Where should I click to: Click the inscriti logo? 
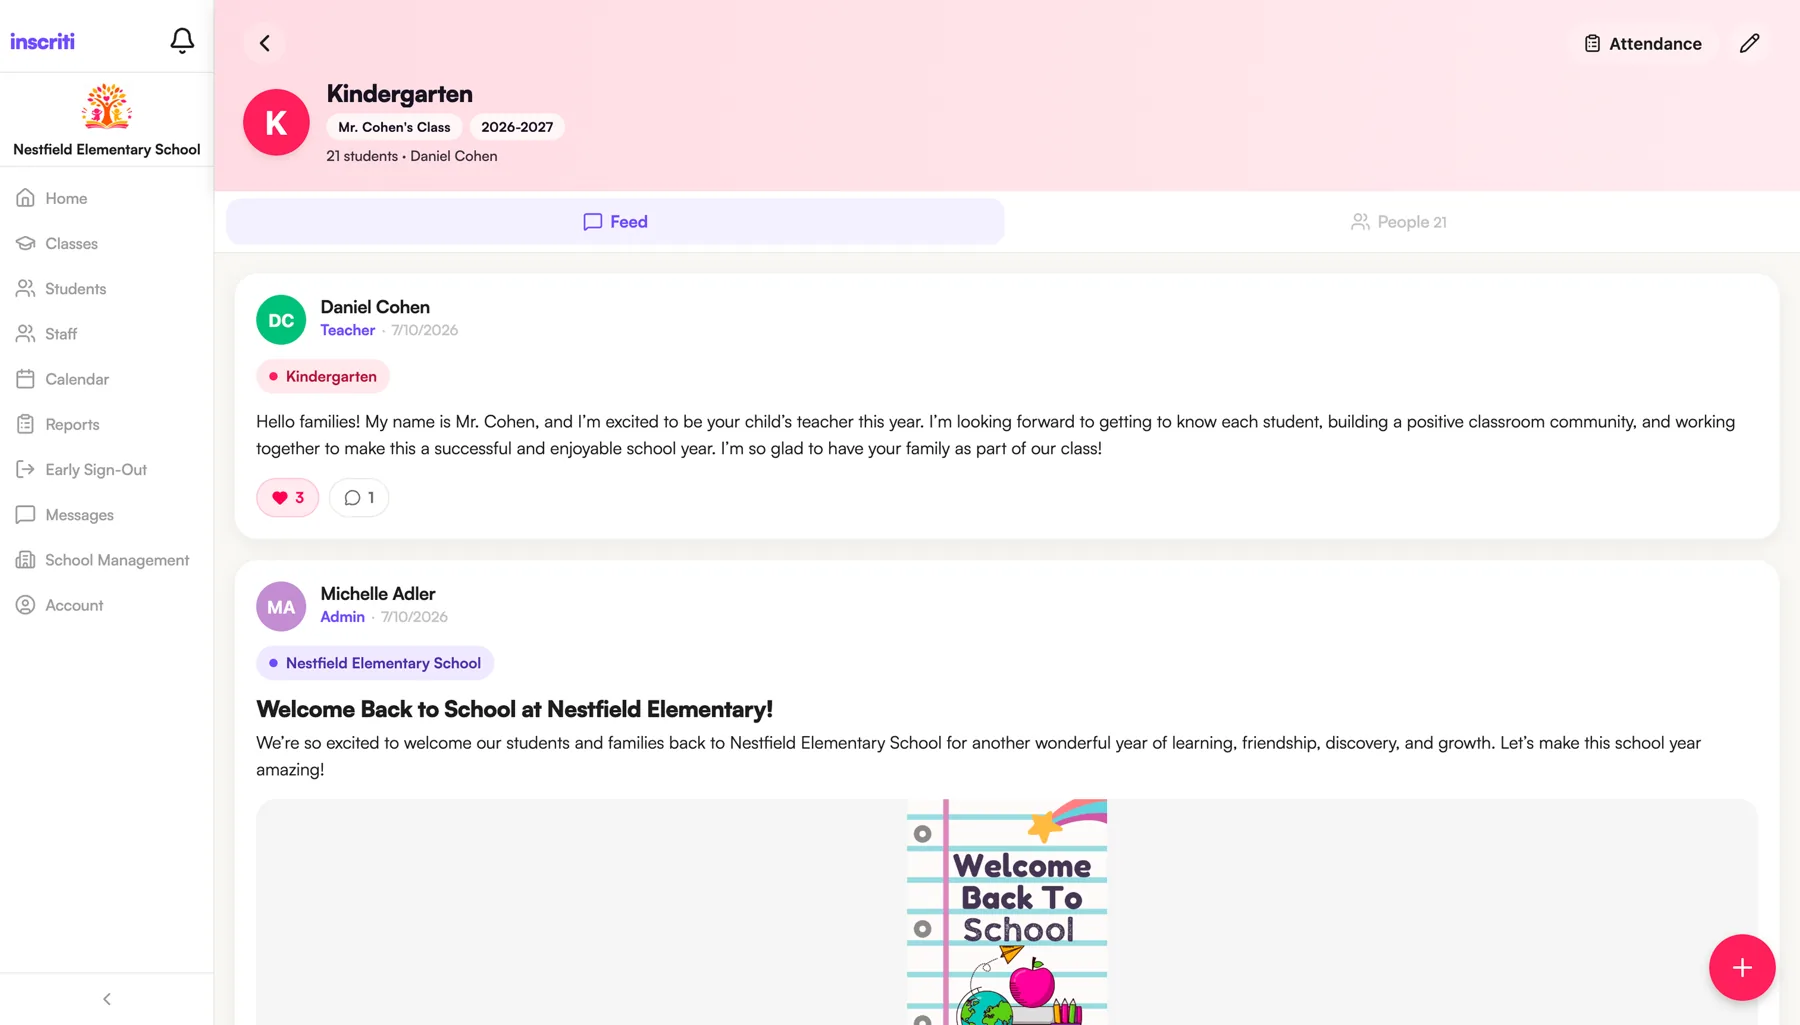point(42,41)
